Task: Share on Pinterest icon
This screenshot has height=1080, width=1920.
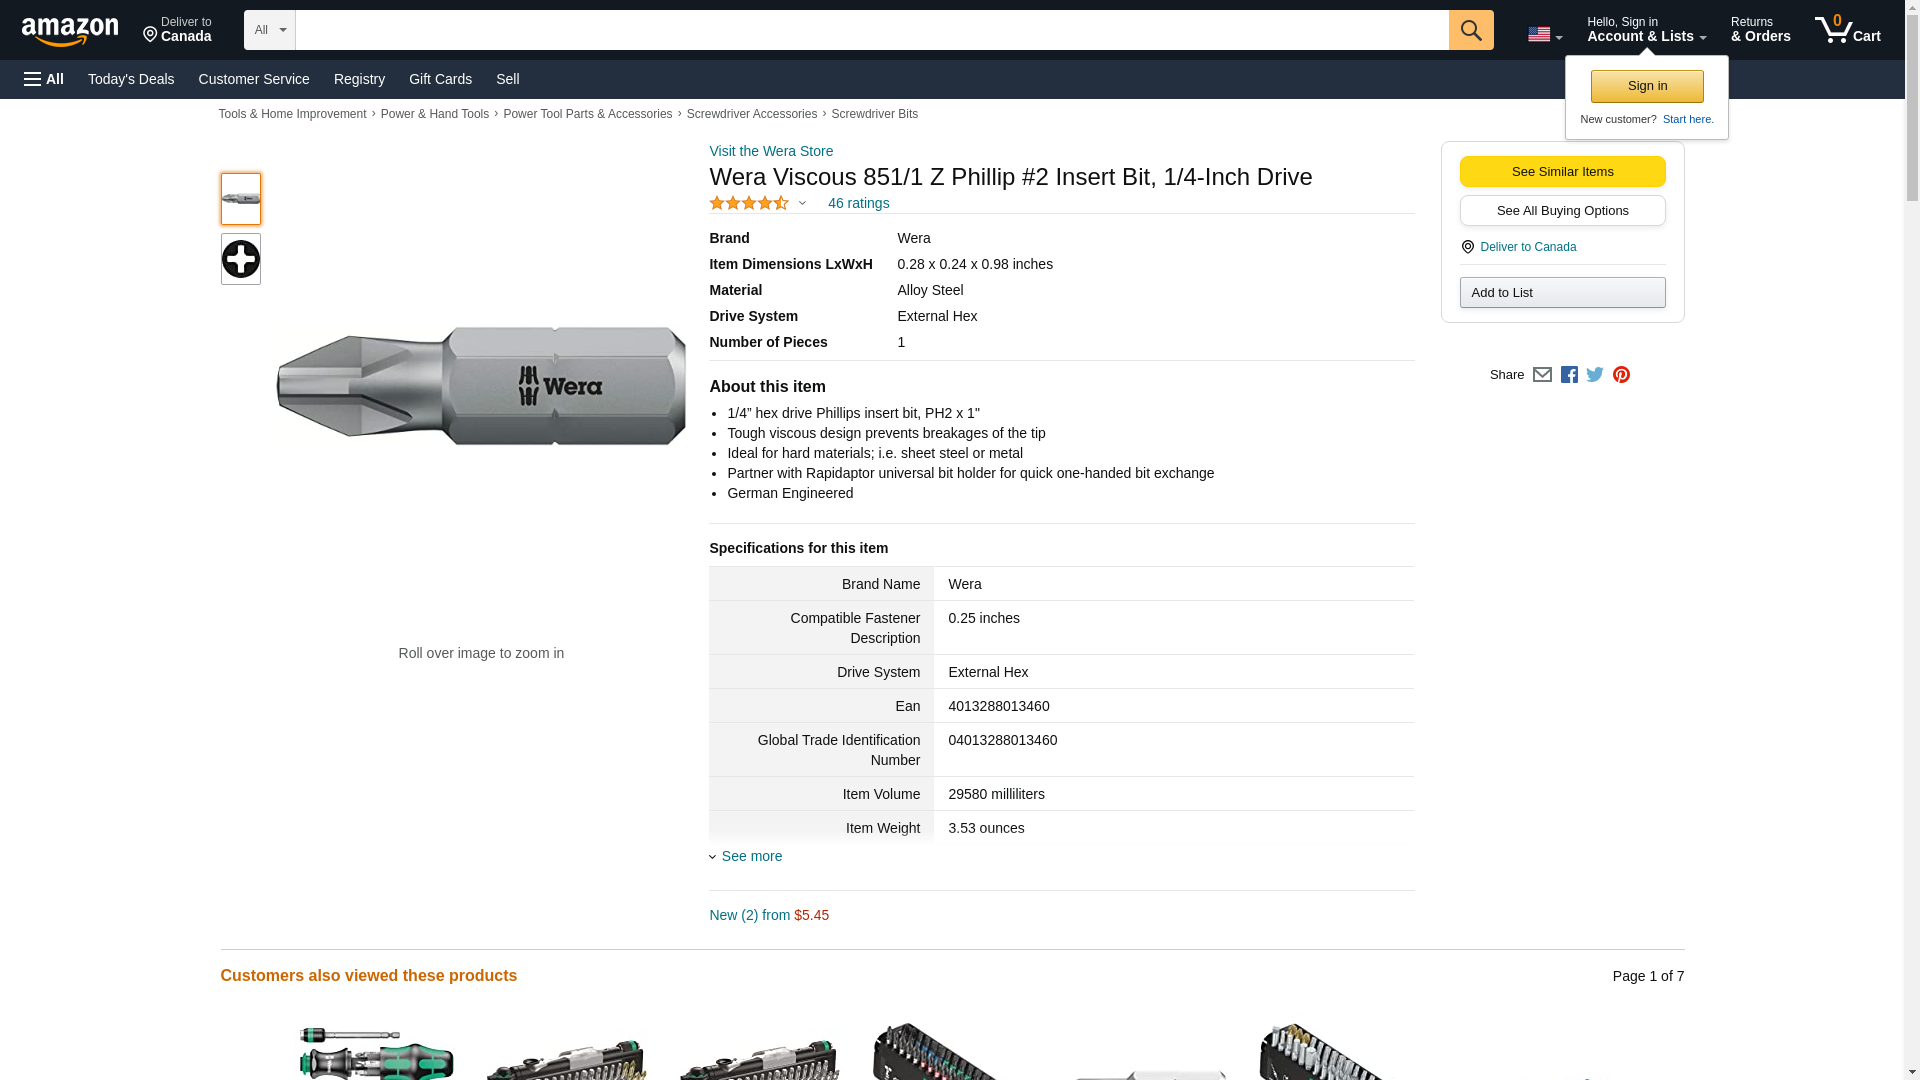Action: [1621, 375]
